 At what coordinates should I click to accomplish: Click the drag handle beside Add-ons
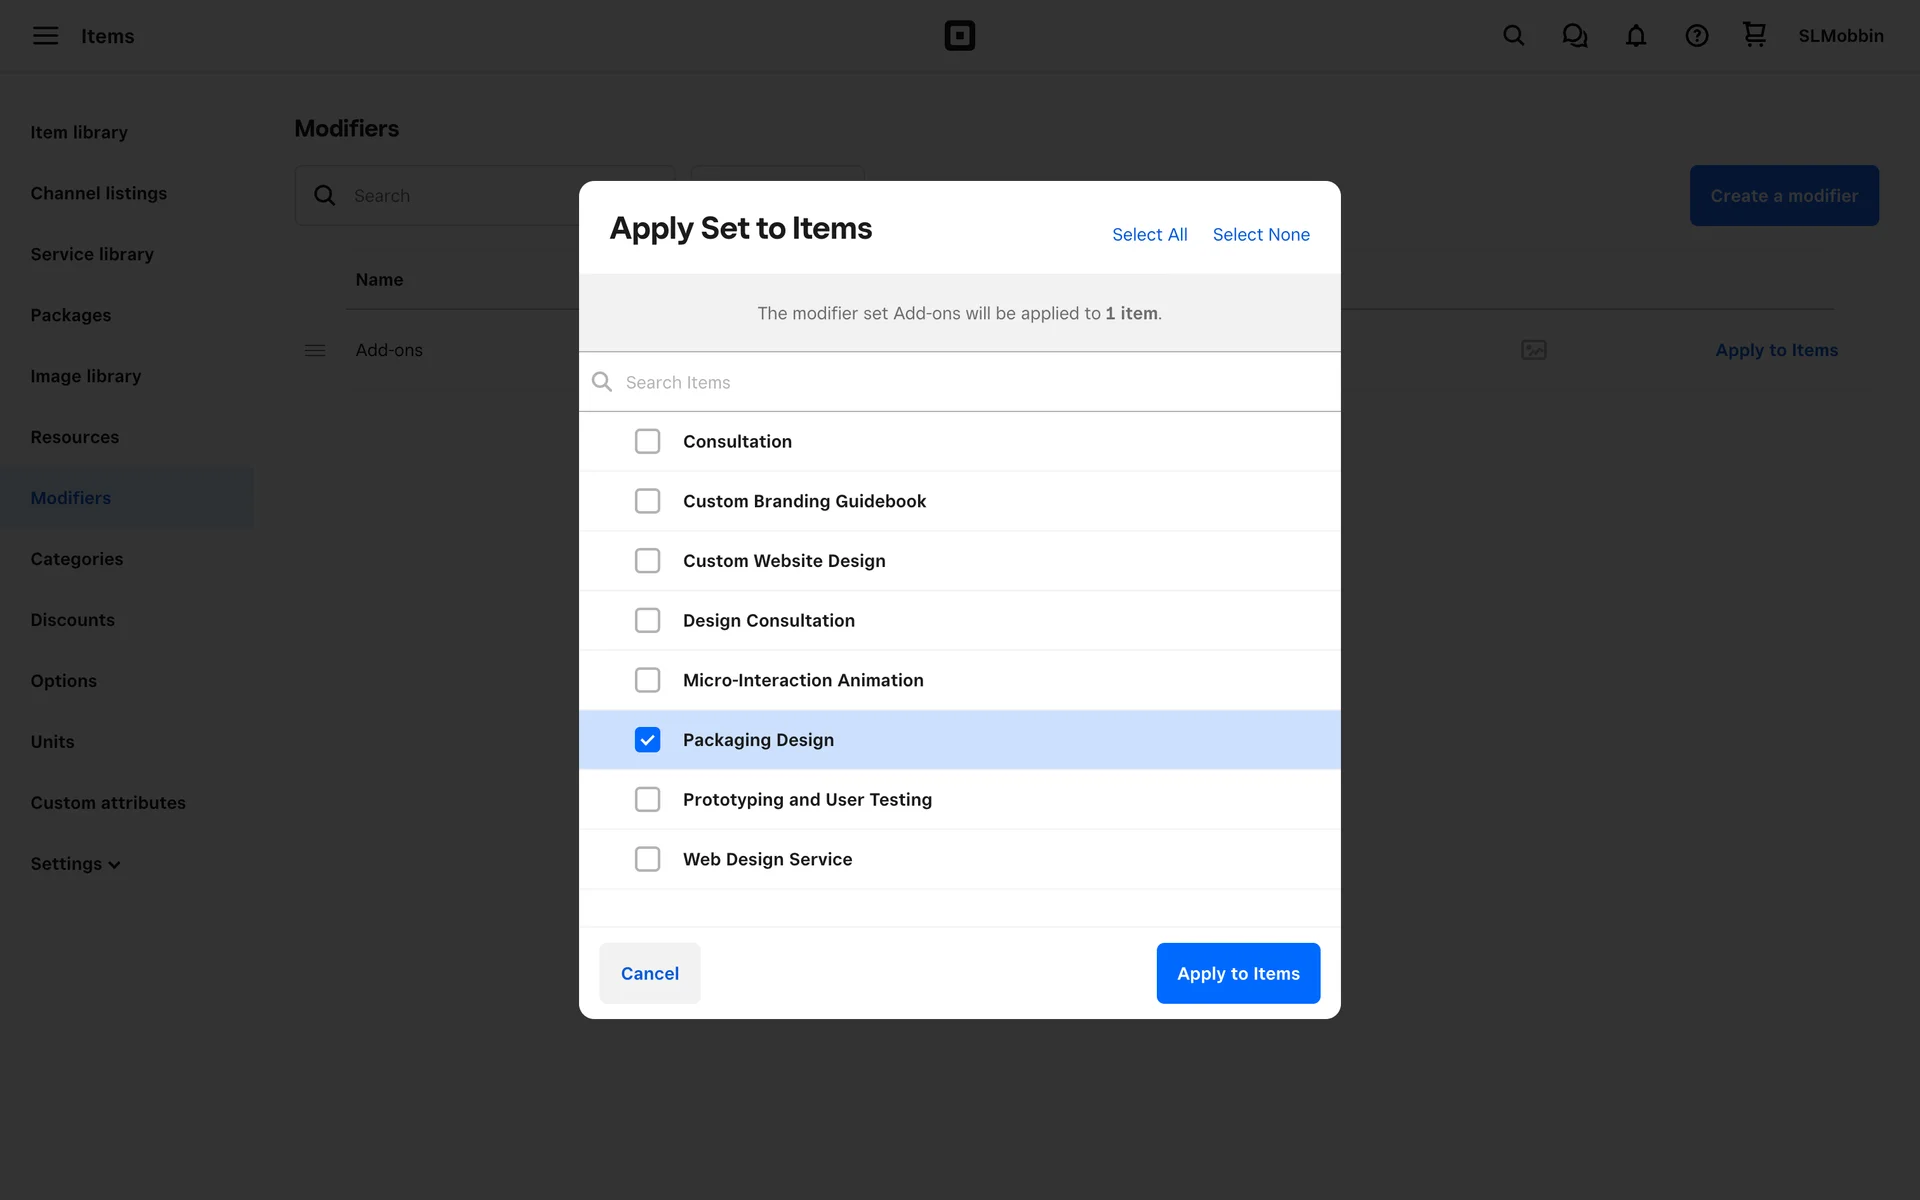pyautogui.click(x=315, y=350)
